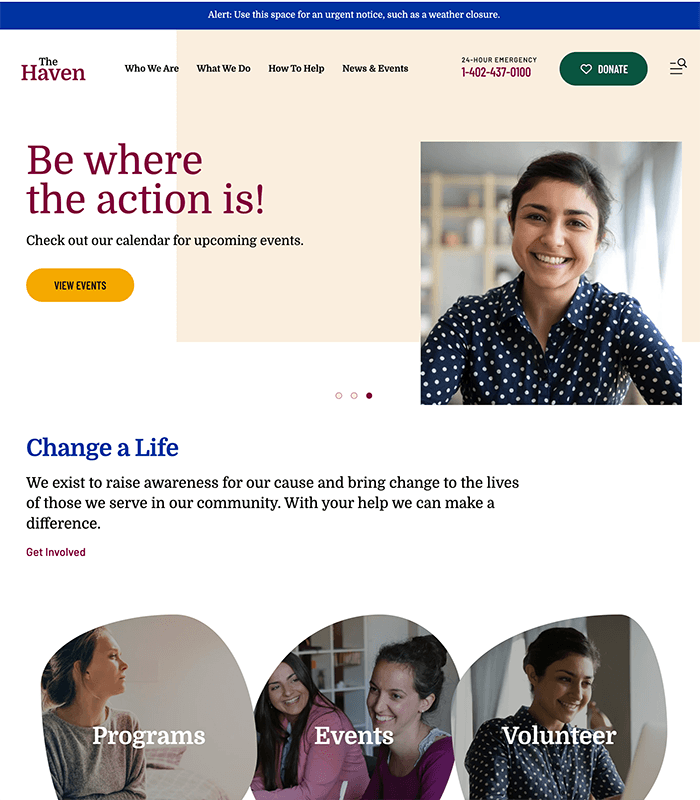Image resolution: width=700 pixels, height=800 pixels.
Task: Click the View Events button
Action: click(80, 285)
